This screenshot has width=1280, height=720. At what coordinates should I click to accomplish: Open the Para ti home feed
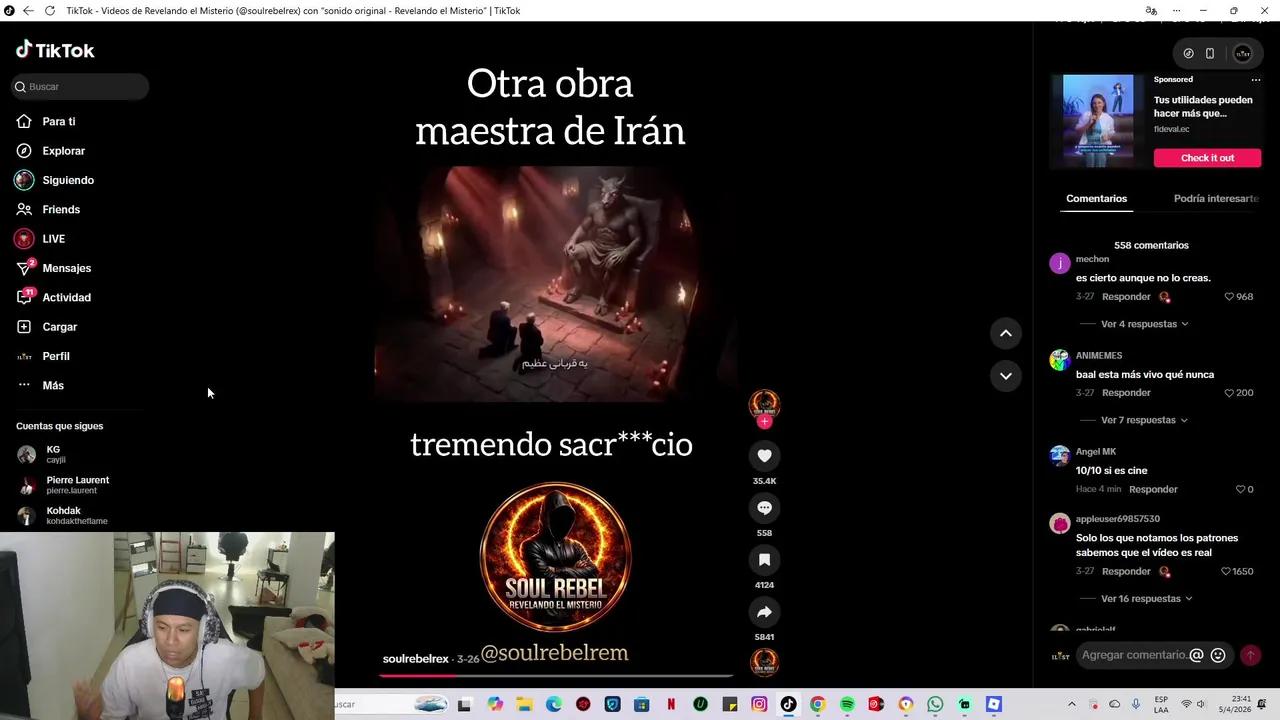click(46, 122)
